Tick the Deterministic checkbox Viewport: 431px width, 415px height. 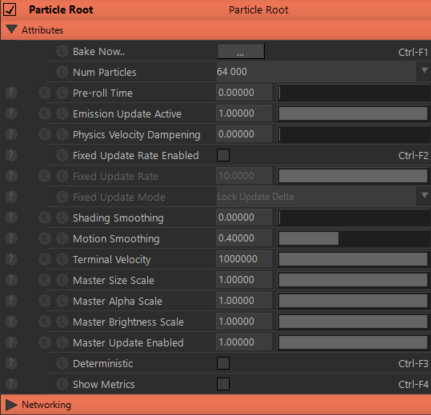223,363
